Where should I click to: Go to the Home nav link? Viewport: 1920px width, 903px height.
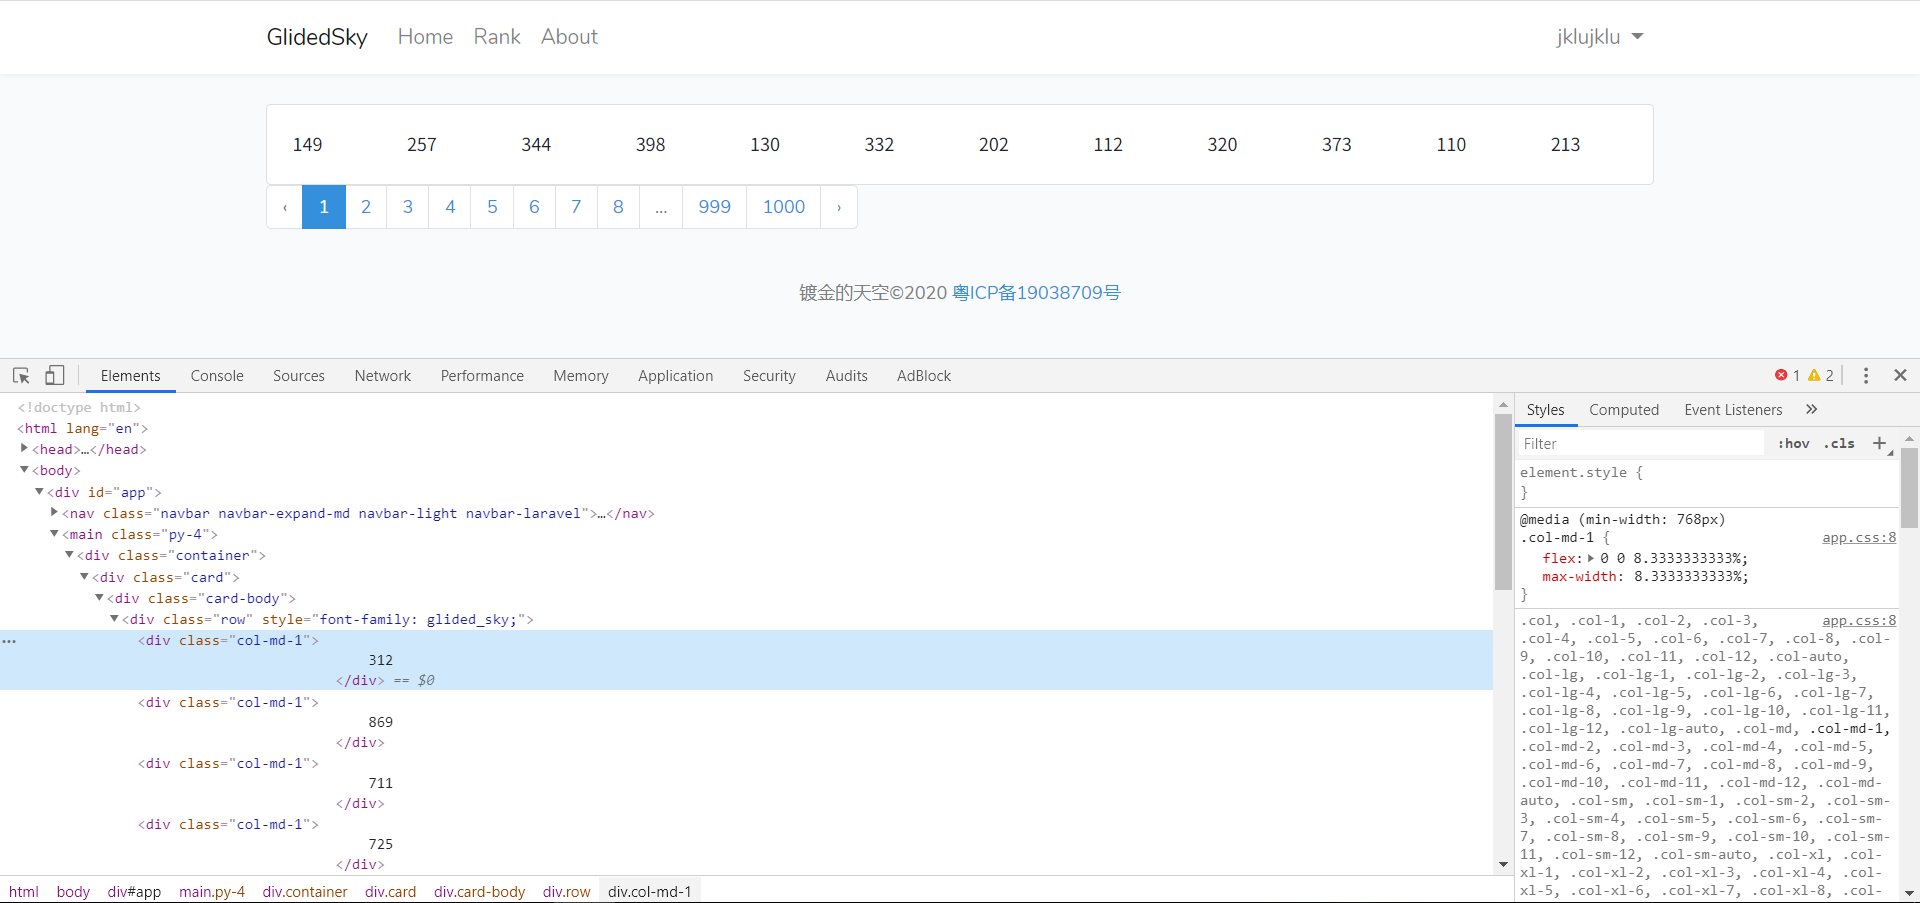[425, 37]
